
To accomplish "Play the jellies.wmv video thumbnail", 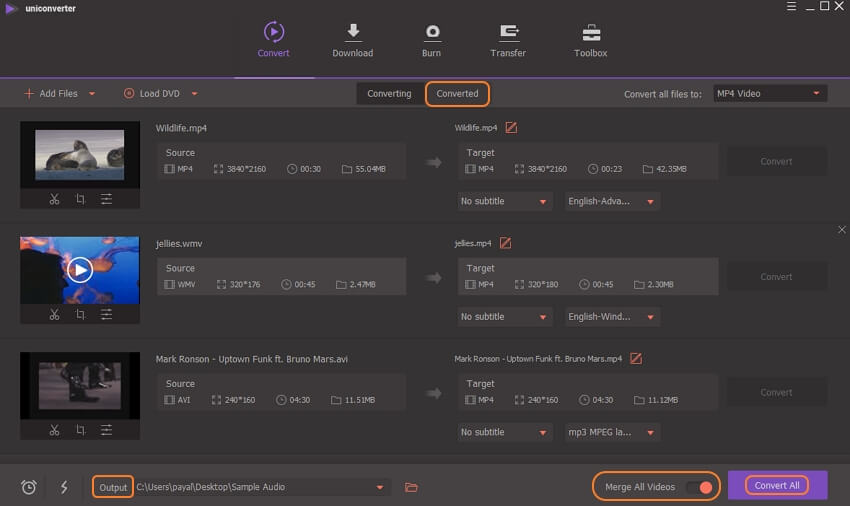I will (x=79, y=269).
